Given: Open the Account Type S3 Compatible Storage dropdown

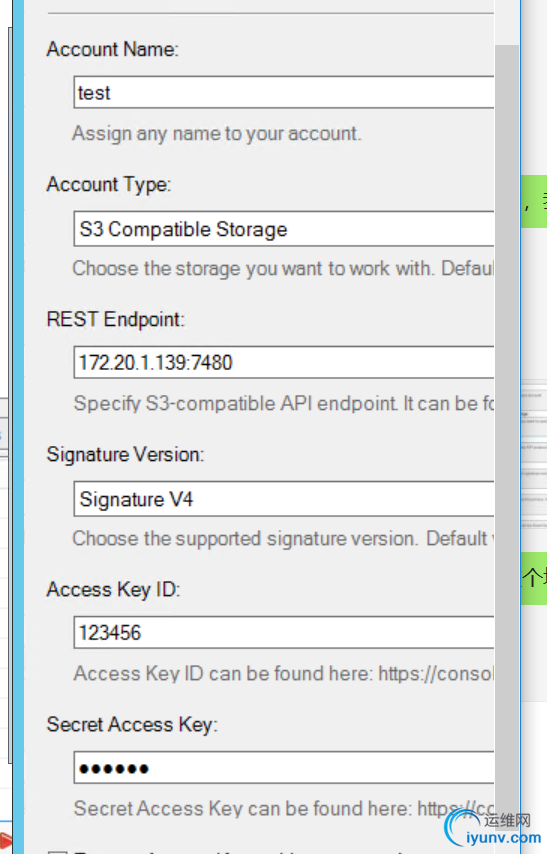Looking at the screenshot, I should coord(284,229).
